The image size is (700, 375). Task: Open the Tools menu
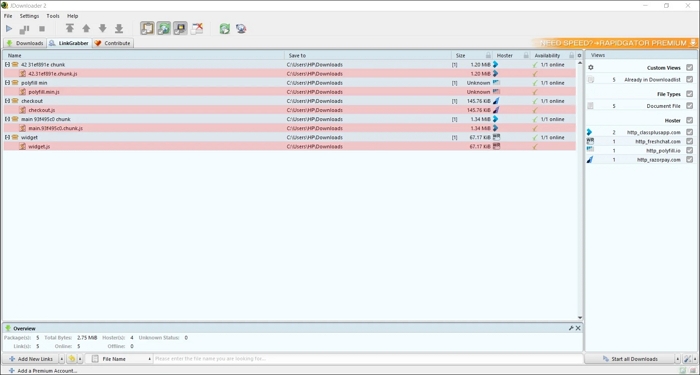click(x=53, y=16)
